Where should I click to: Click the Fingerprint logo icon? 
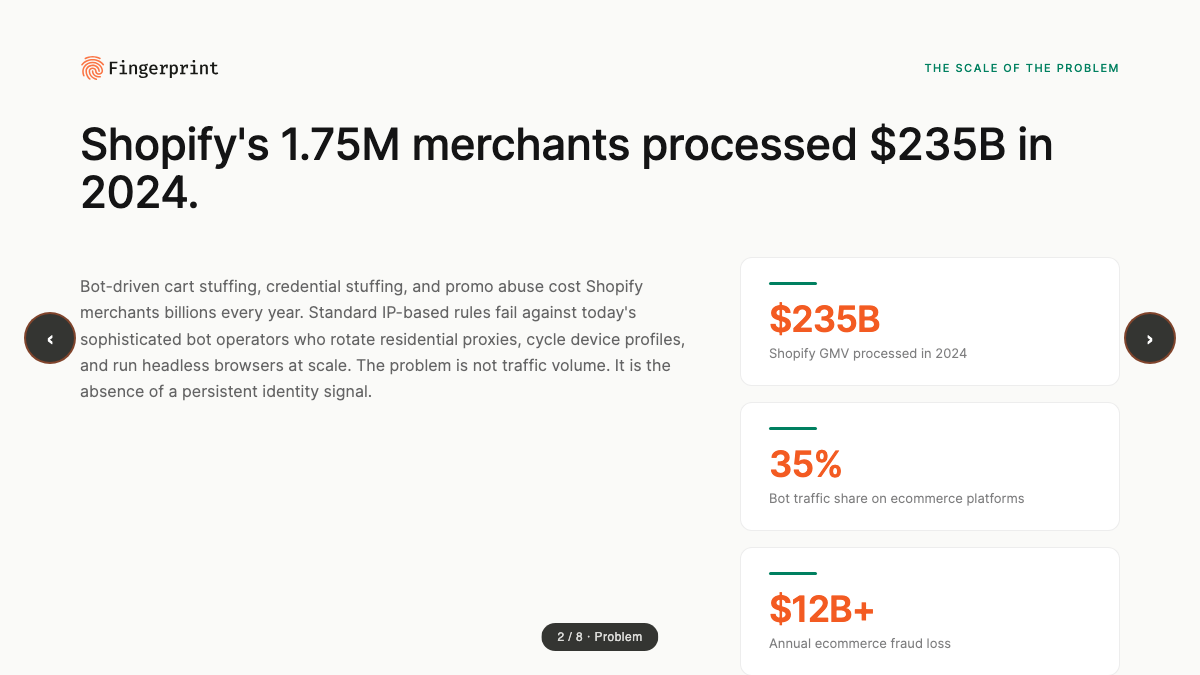(x=92, y=68)
